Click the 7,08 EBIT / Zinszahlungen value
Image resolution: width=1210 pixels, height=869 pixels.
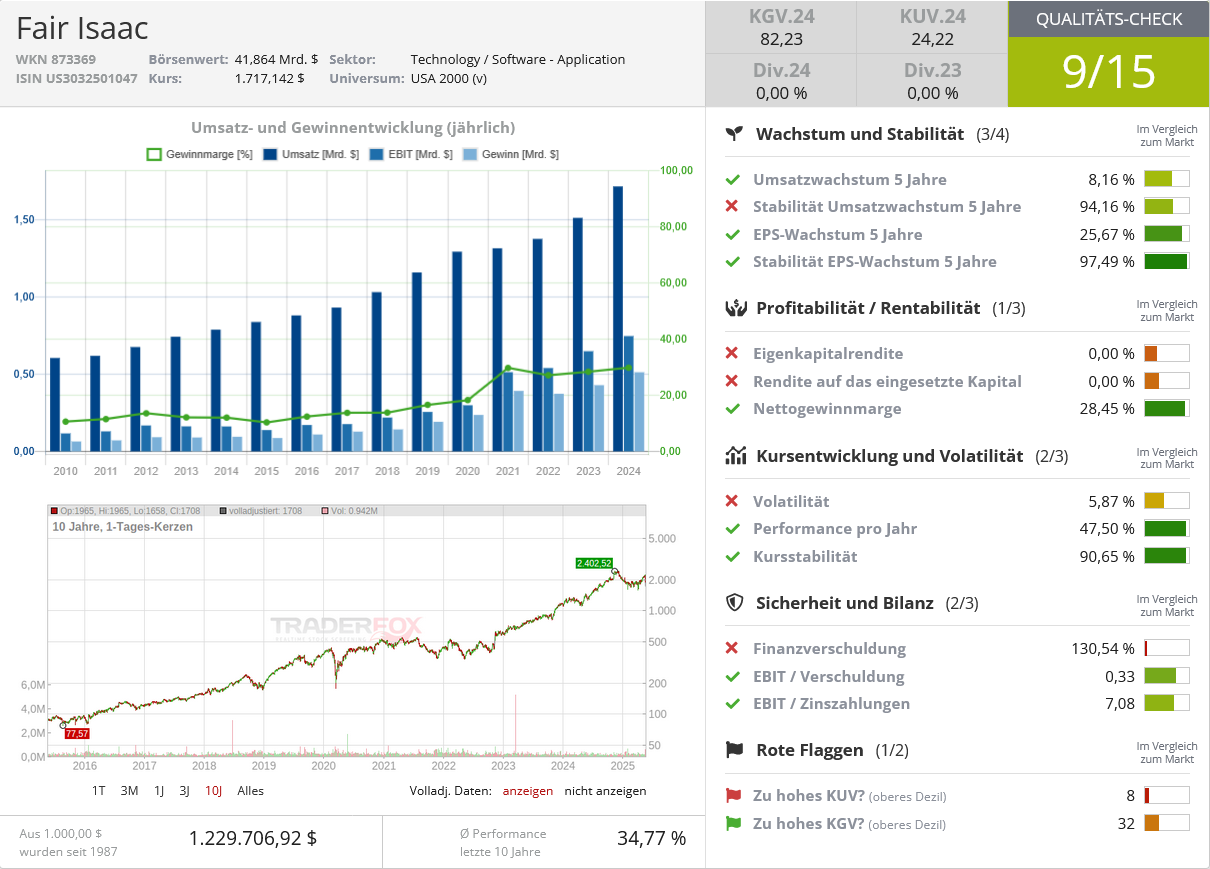1120,703
